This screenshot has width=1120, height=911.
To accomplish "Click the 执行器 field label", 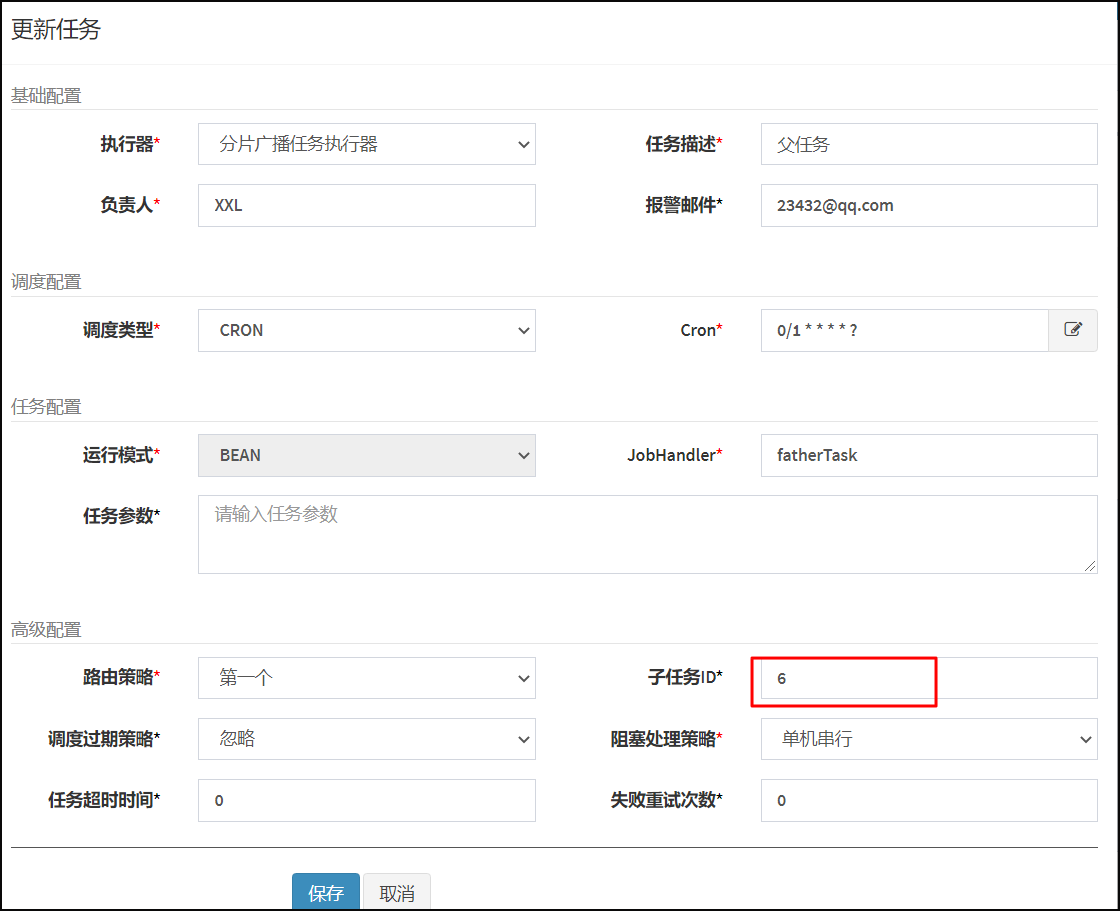I will pos(130,144).
